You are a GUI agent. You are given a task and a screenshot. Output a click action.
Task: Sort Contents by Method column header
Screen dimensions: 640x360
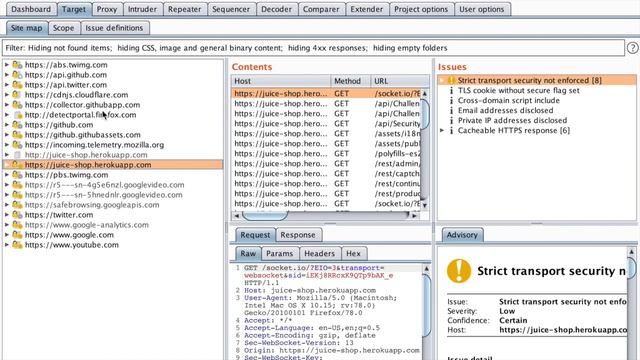(351, 81)
